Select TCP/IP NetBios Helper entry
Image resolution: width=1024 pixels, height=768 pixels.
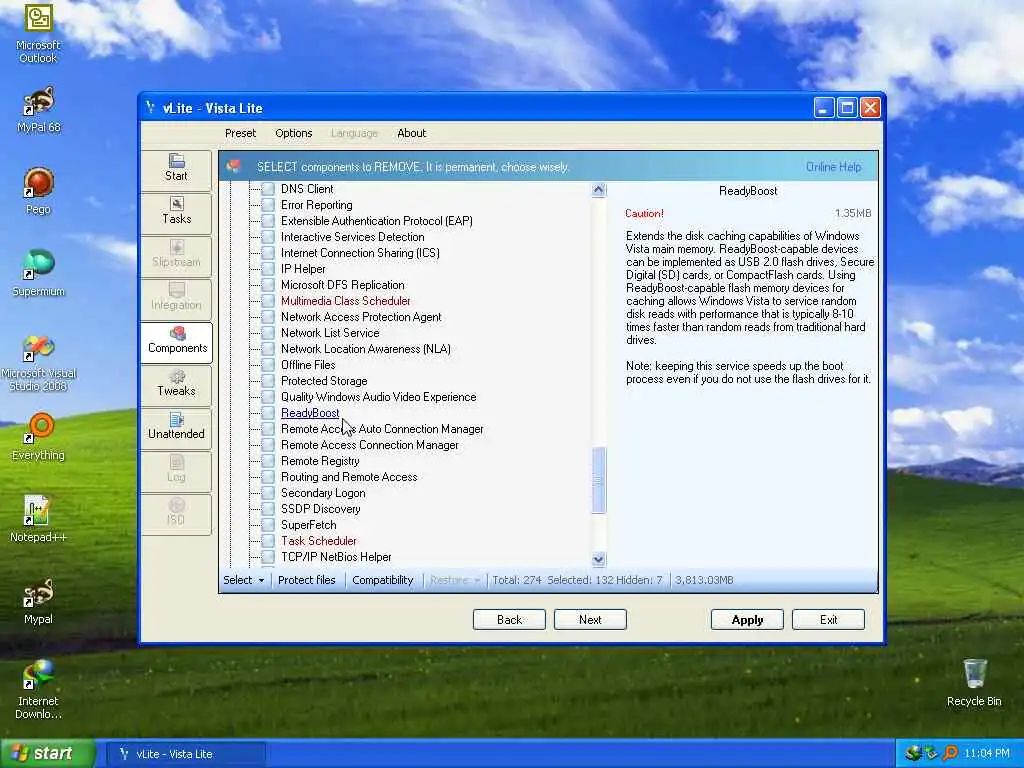point(336,557)
